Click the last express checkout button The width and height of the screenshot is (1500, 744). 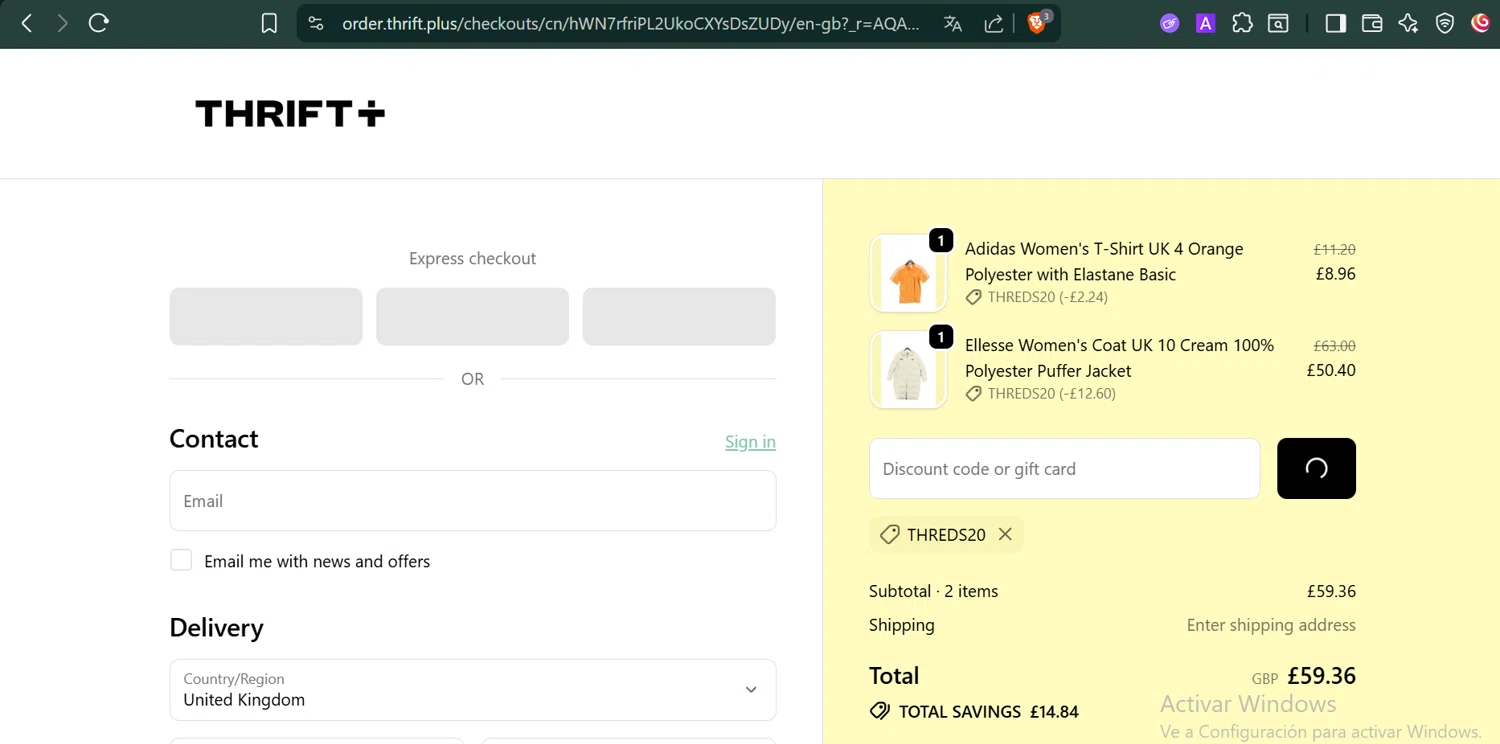[679, 316]
